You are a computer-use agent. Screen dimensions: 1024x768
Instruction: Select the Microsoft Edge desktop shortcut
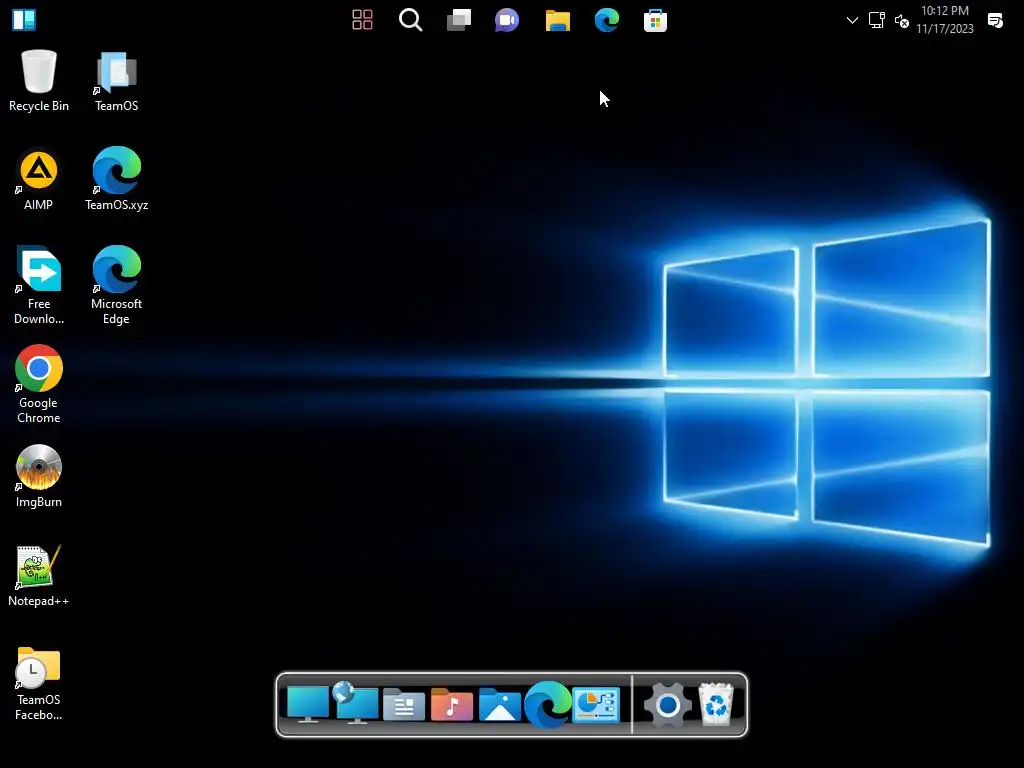pyautogui.click(x=116, y=285)
